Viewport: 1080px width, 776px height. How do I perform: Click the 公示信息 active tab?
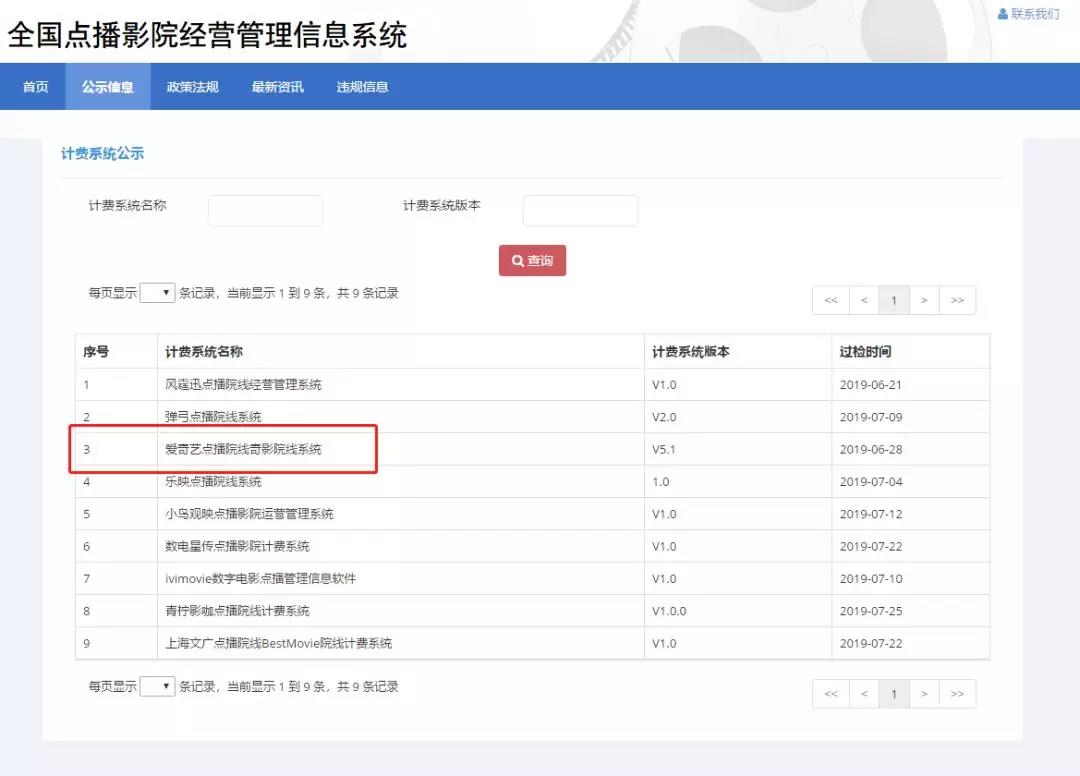(x=107, y=87)
